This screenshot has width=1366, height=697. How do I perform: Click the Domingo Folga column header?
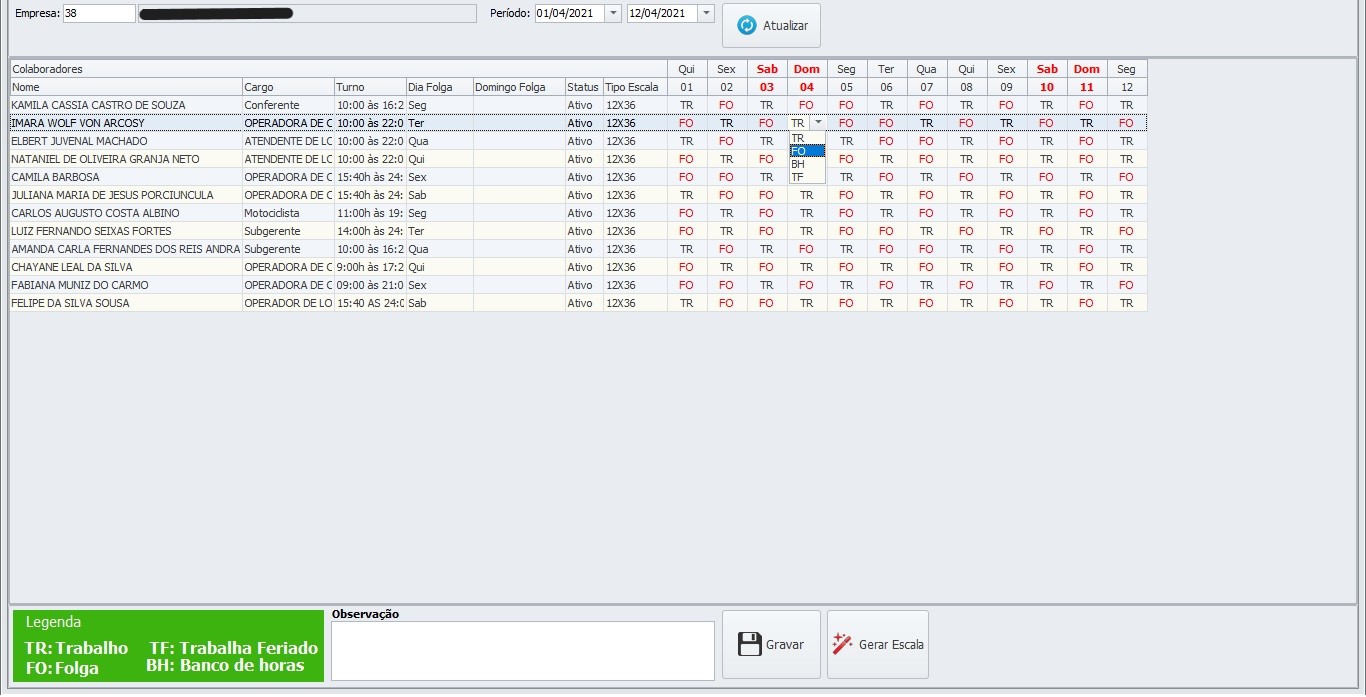point(518,87)
